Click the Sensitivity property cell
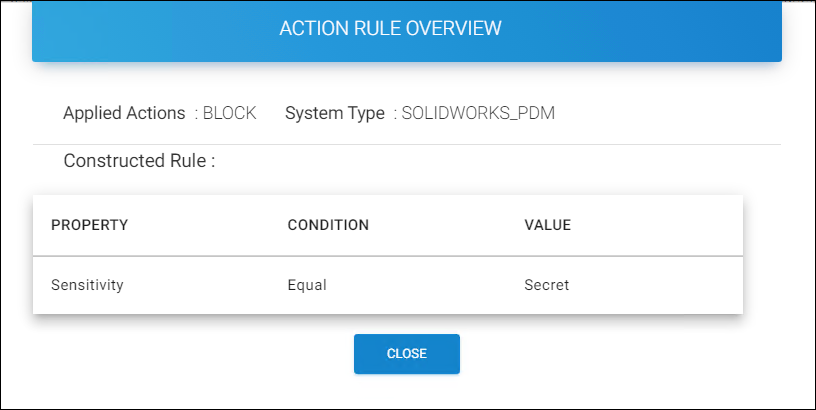Viewport: 816px width, 410px height. coord(87,285)
